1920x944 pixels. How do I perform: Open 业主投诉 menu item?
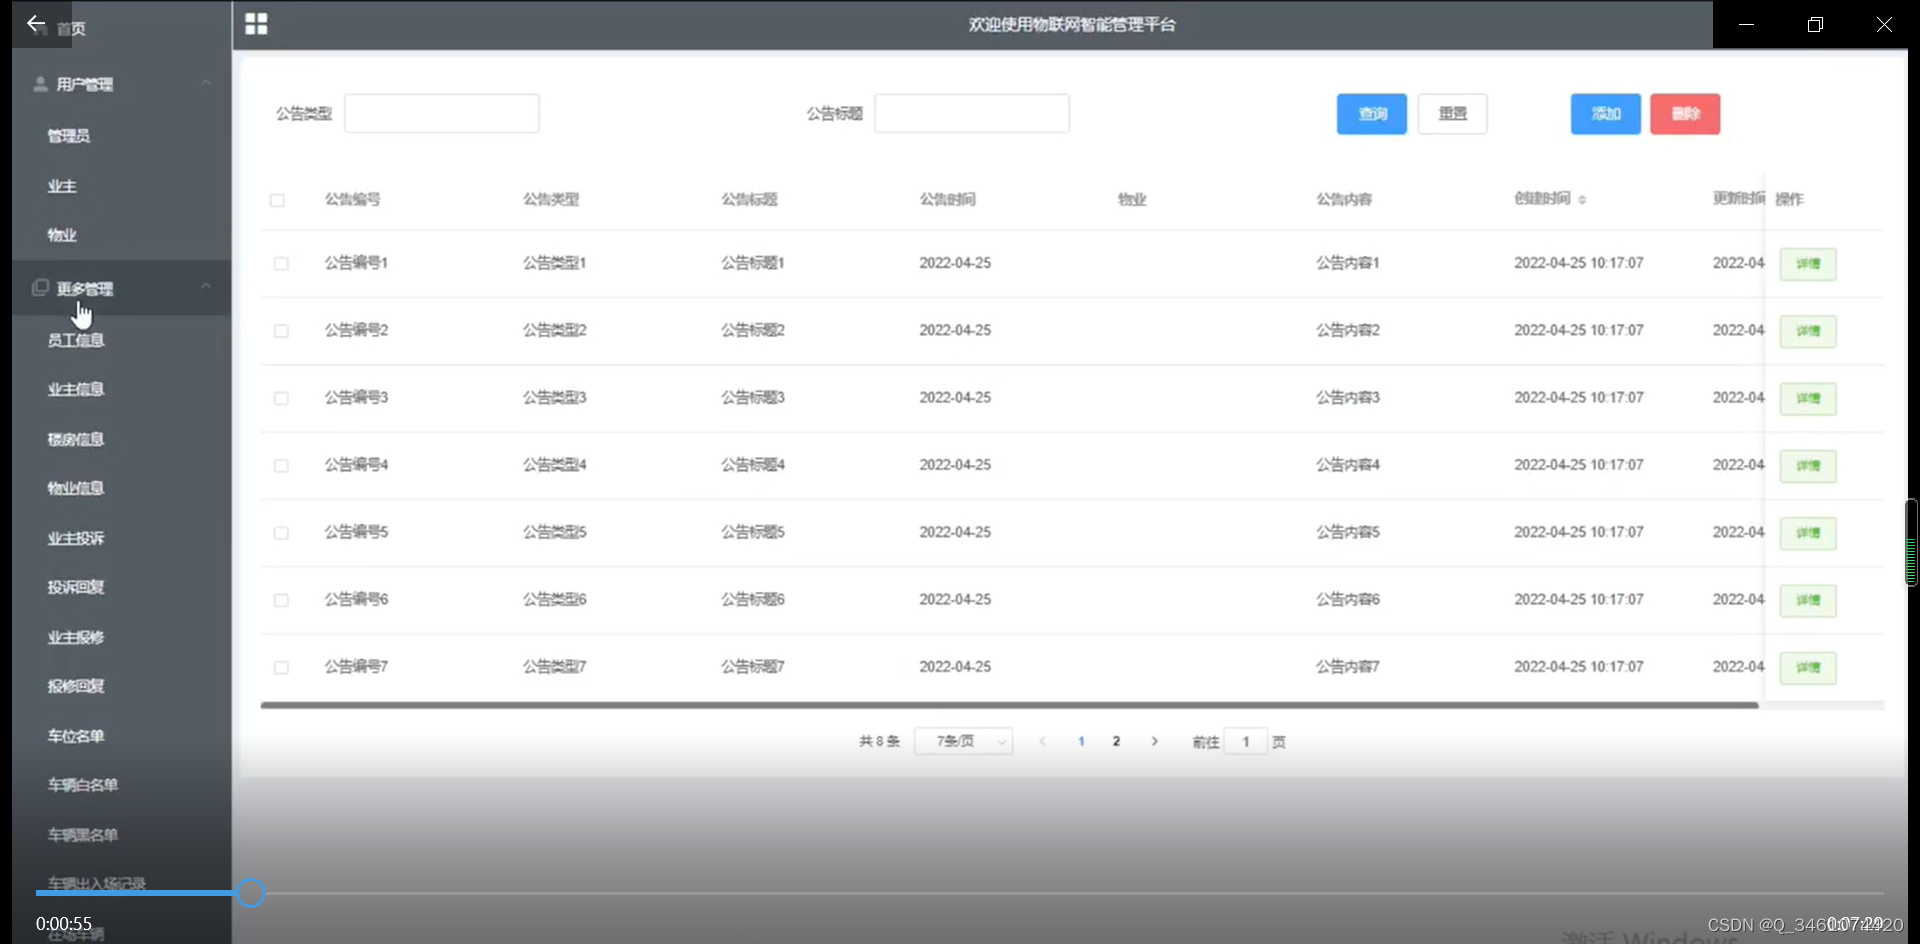point(76,538)
